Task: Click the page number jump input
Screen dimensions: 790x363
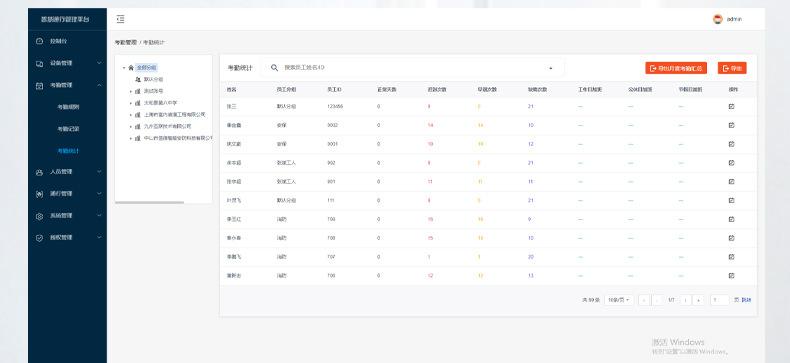Action: click(720, 300)
